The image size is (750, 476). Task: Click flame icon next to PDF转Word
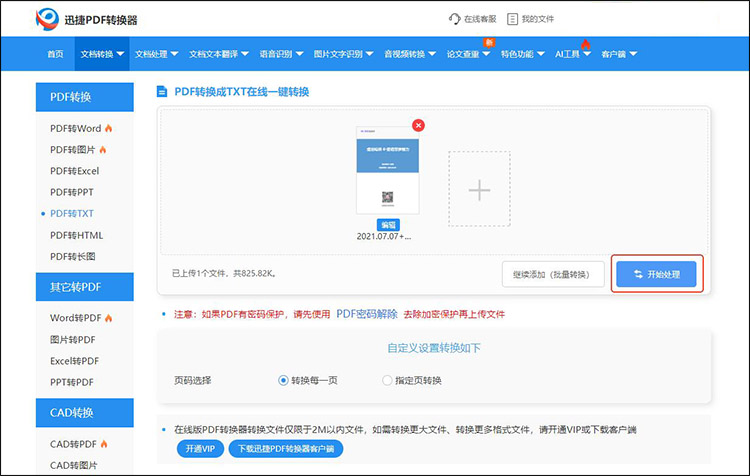coord(109,128)
